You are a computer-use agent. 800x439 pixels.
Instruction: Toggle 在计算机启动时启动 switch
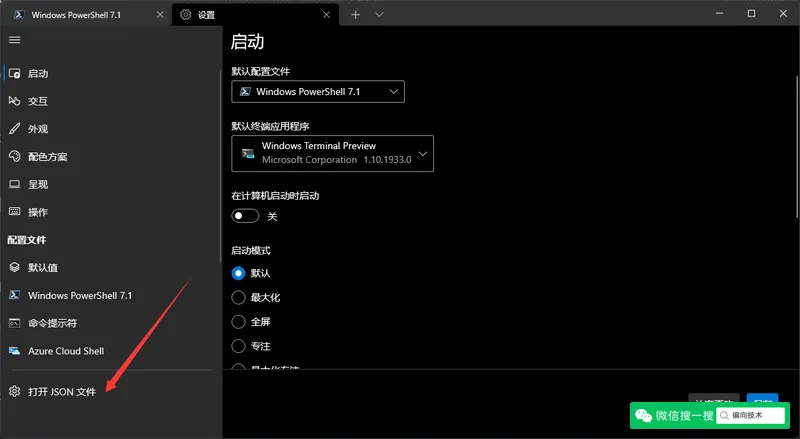click(x=245, y=216)
